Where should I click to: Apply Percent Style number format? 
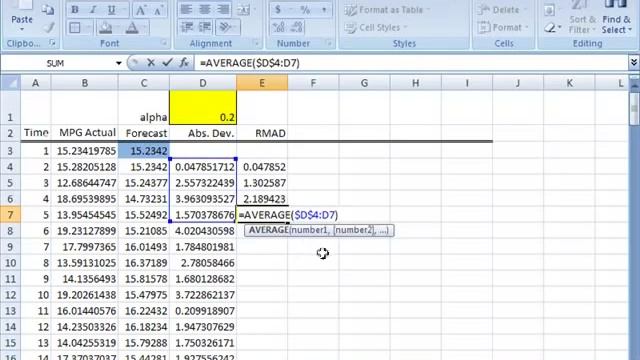pyautogui.click(x=305, y=10)
